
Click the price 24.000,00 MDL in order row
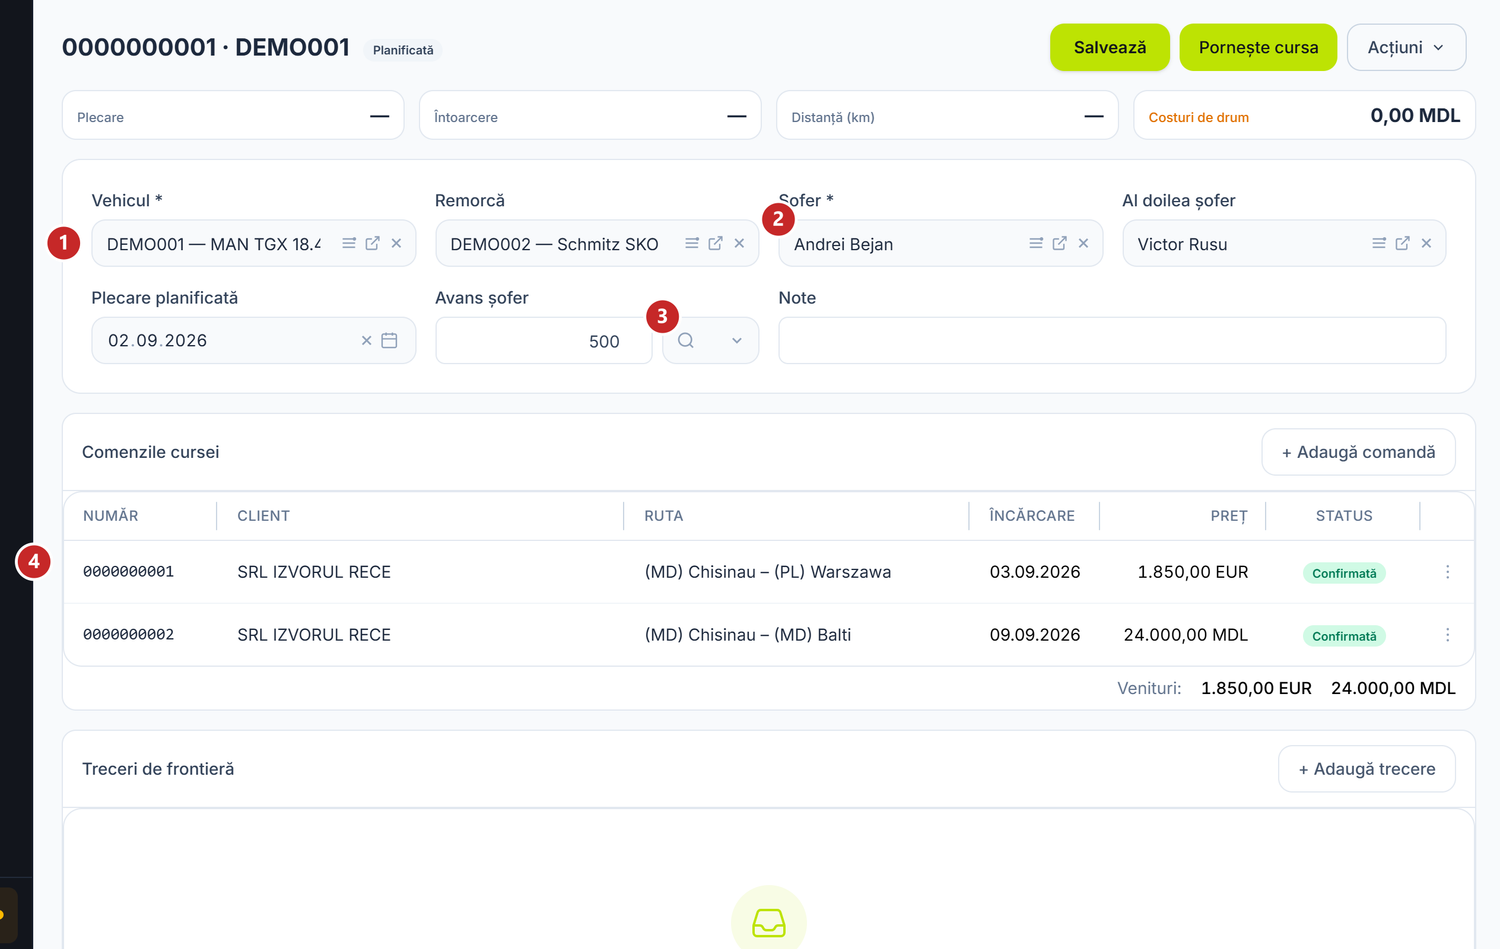1186,635
